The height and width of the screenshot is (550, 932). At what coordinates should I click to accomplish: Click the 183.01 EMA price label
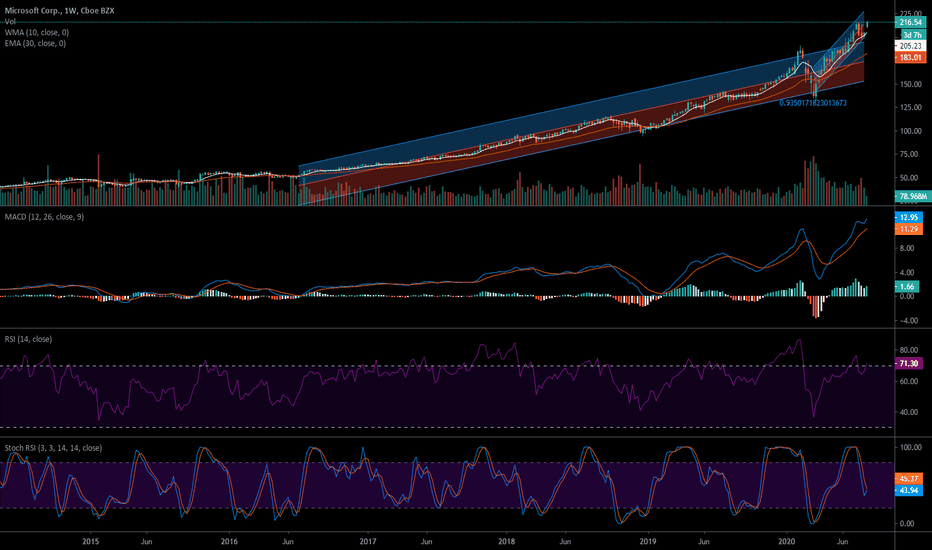910,58
